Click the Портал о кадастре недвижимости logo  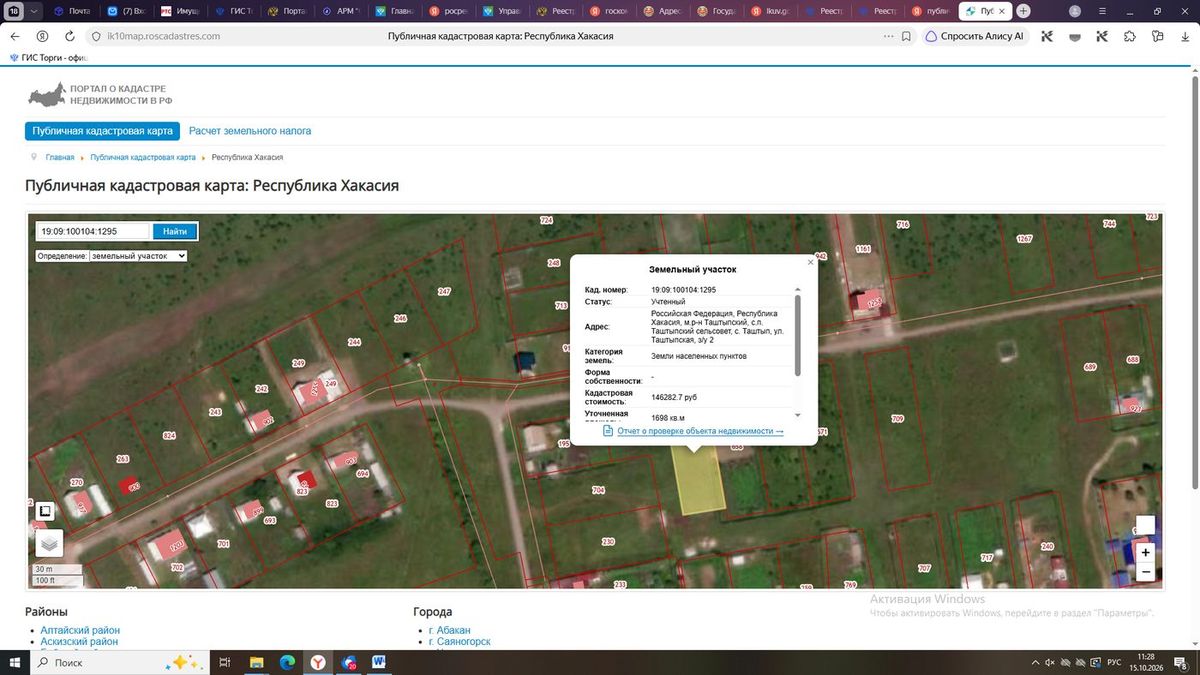point(100,96)
